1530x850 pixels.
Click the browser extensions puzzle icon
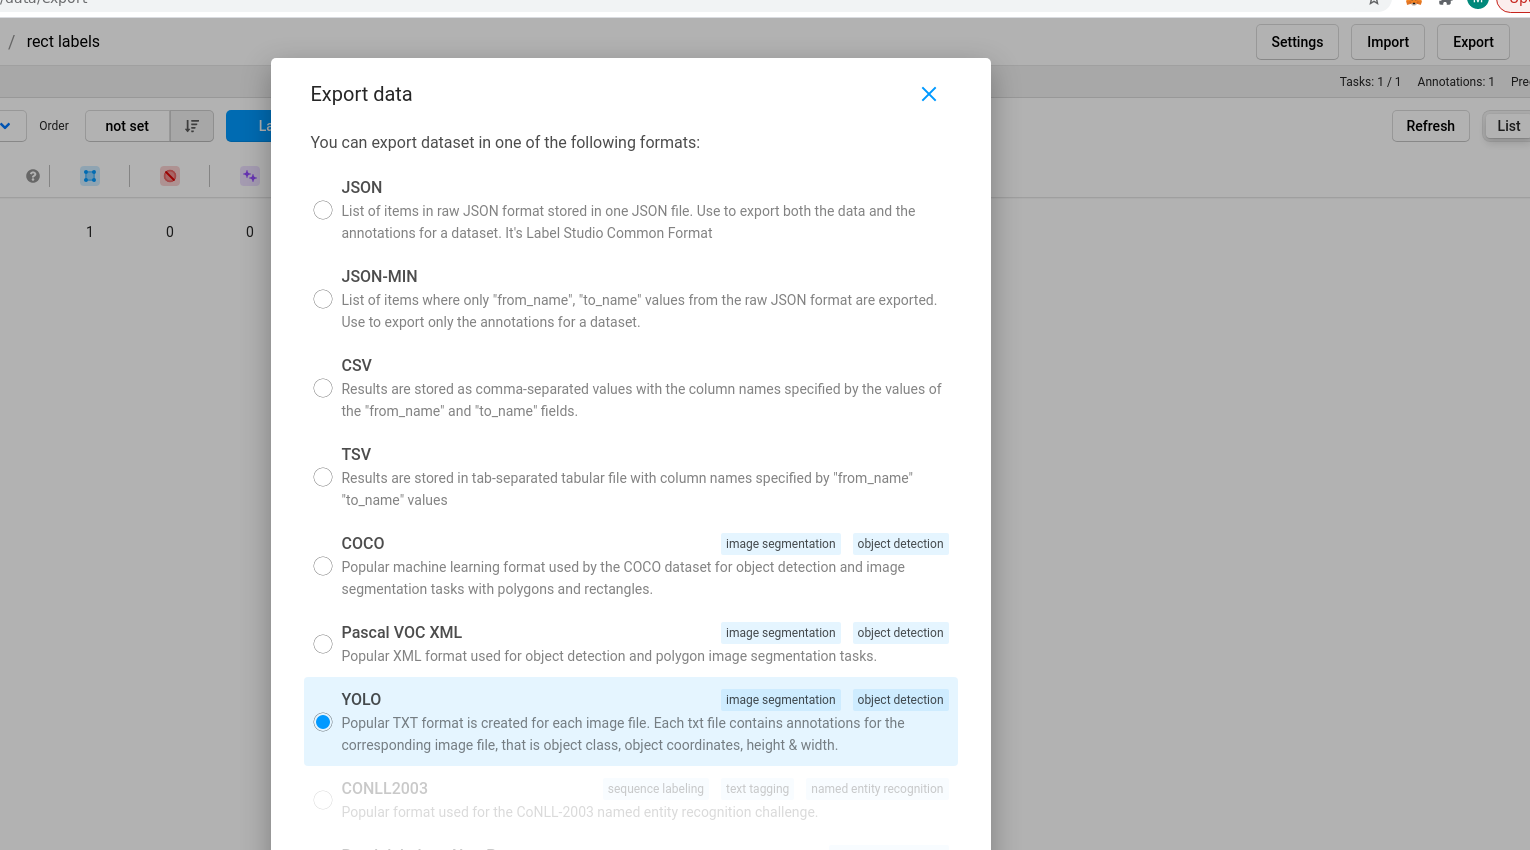pyautogui.click(x=1445, y=3)
